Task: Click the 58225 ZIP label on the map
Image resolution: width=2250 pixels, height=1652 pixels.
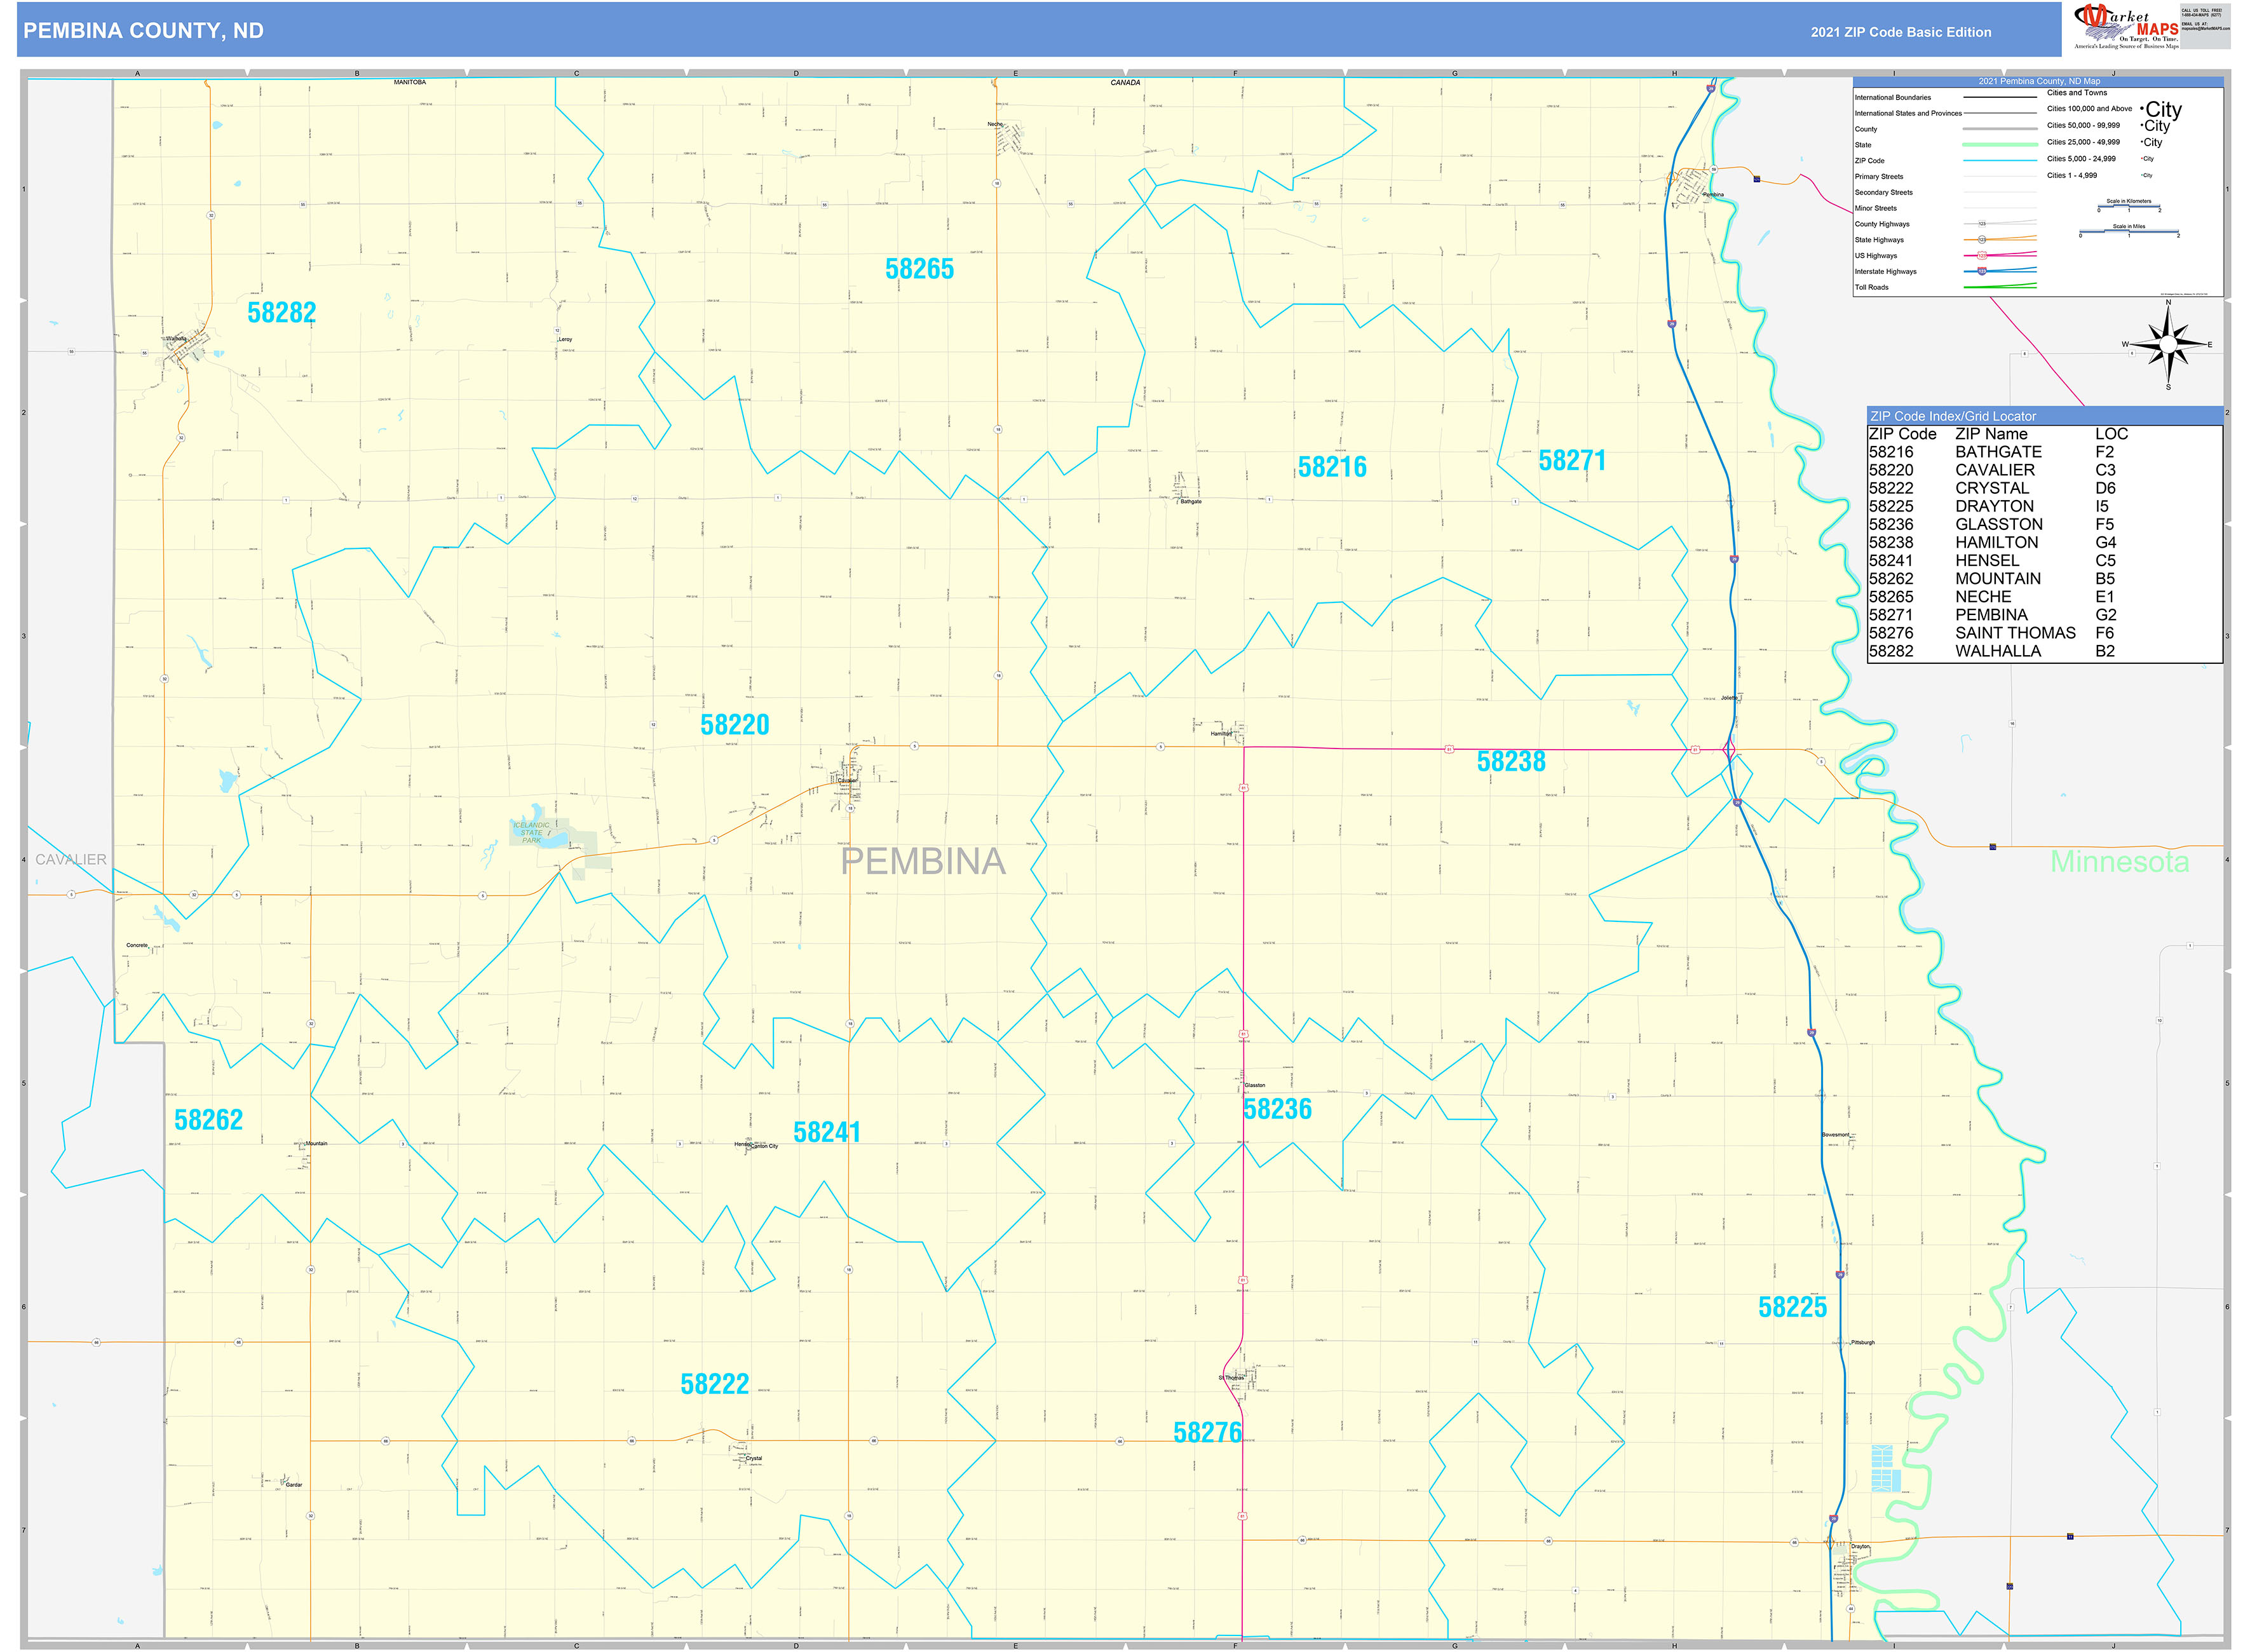Action: pos(1792,1307)
